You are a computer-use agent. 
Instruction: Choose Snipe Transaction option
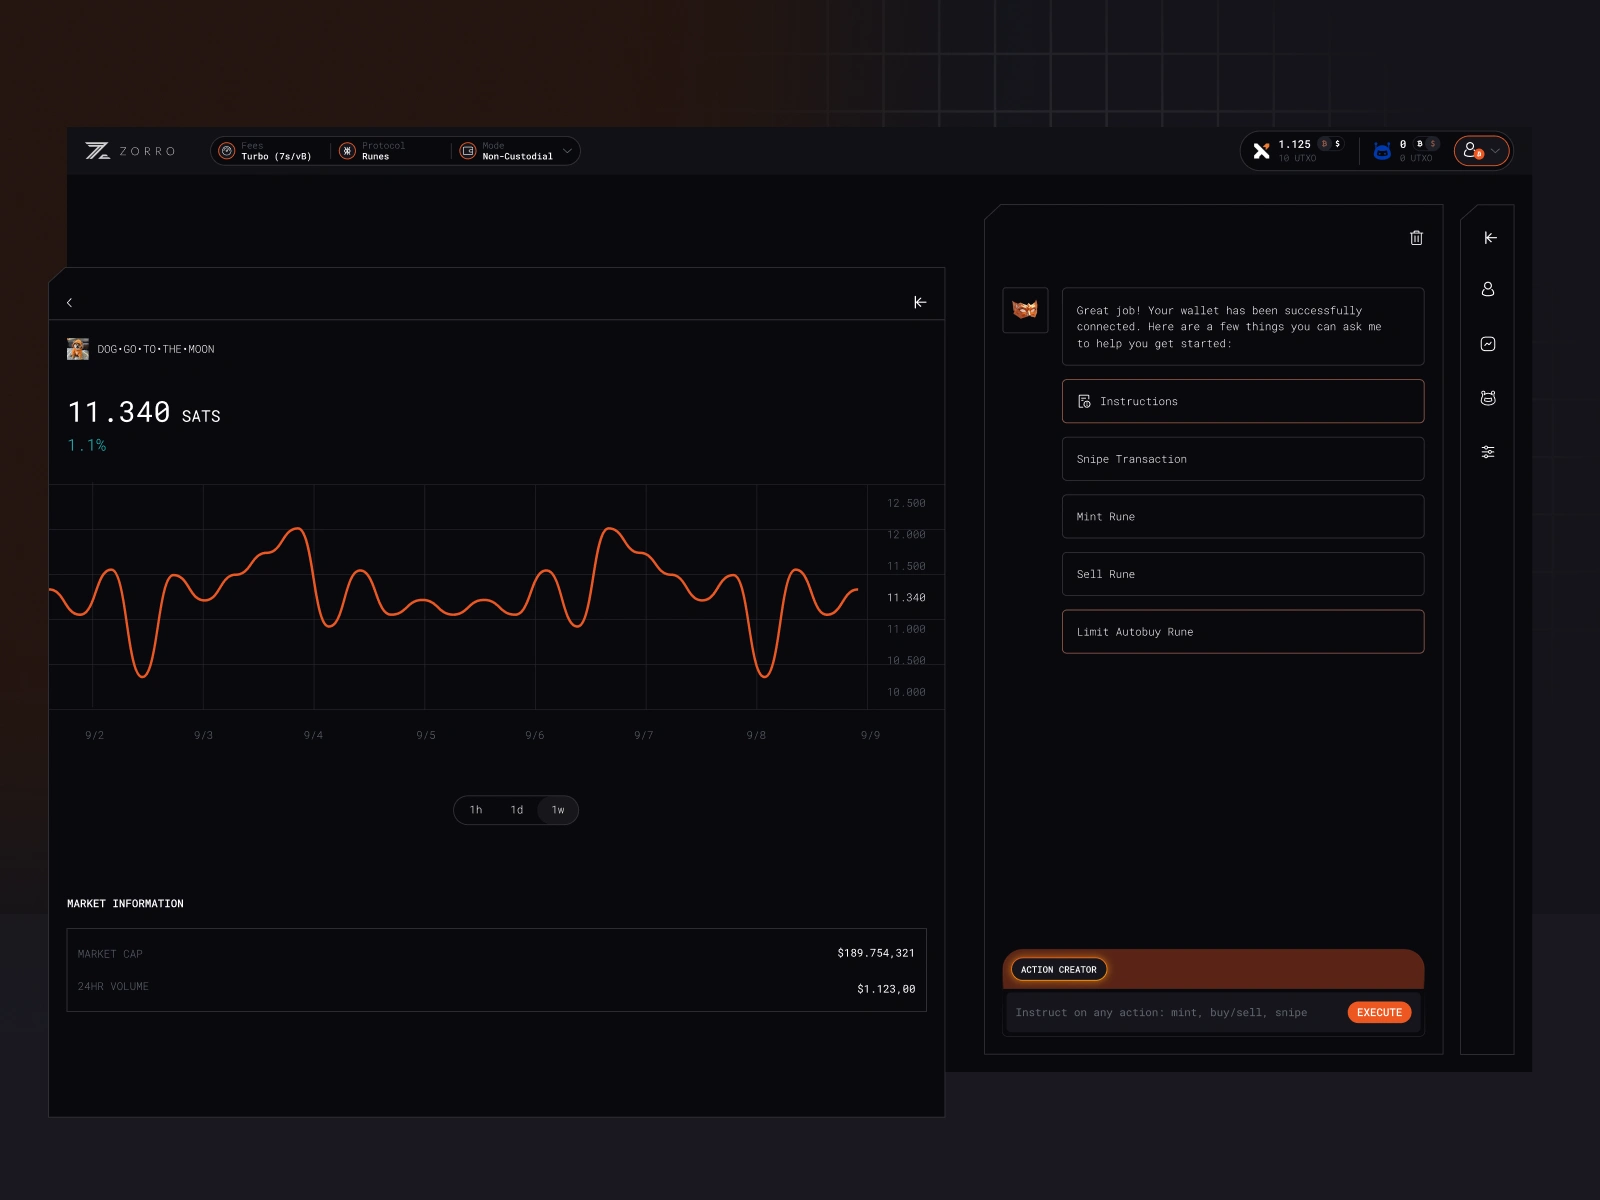coord(1243,459)
